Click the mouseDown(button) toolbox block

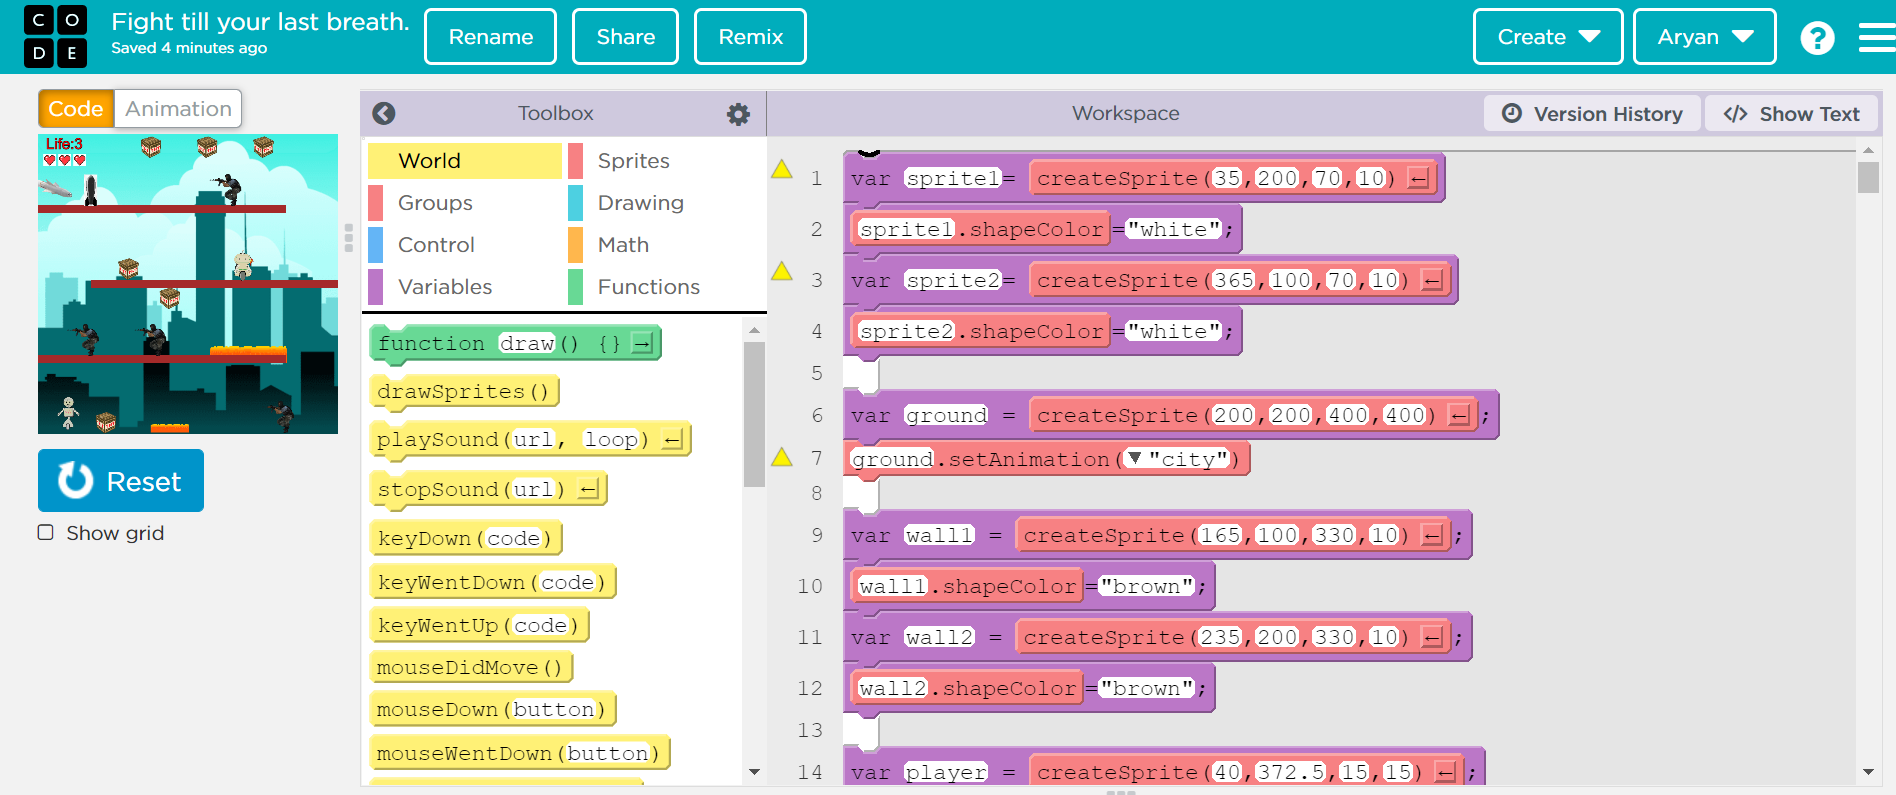tap(493, 709)
